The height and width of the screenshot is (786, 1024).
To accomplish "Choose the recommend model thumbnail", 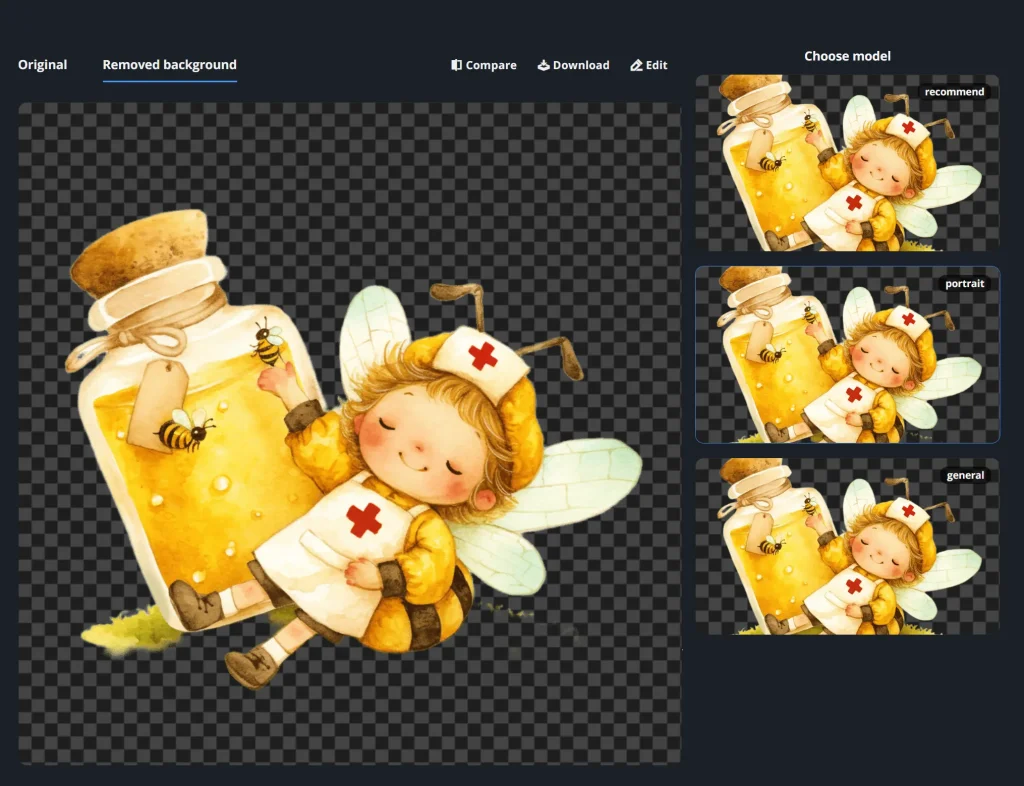I will pos(846,163).
